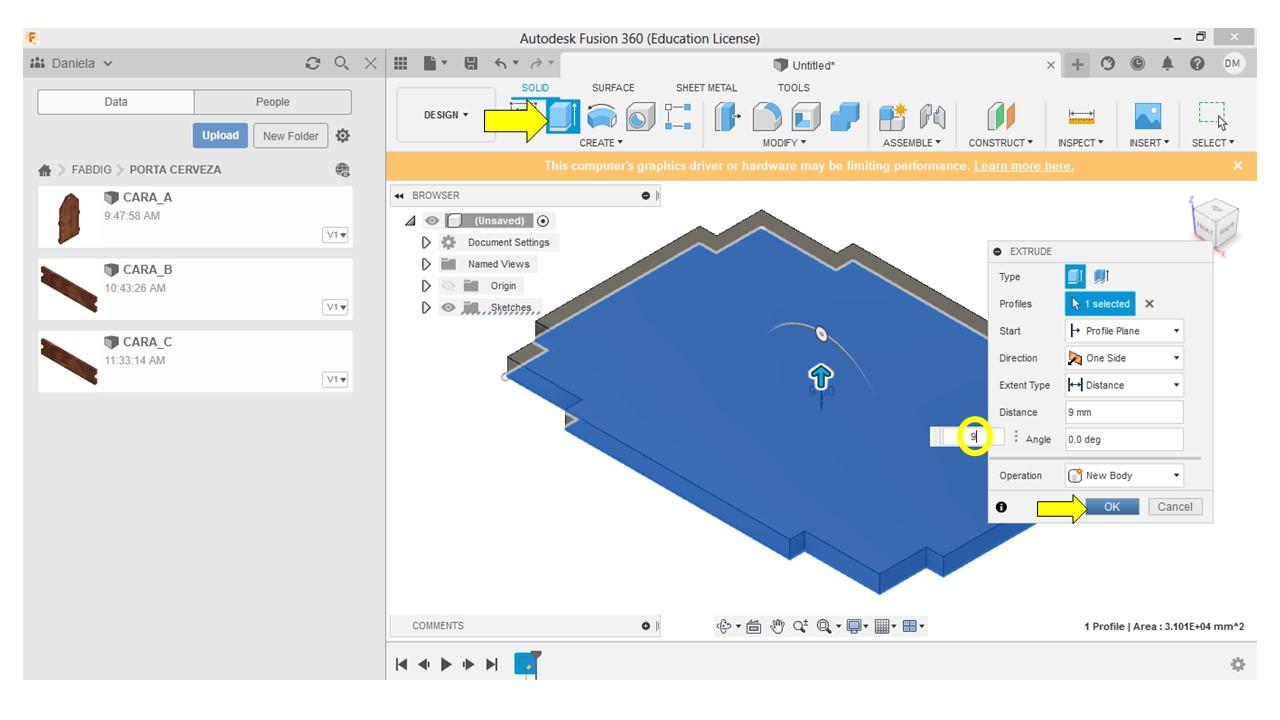Toggle visibility of the Unsaved root component
The image size is (1280, 720).
tap(432, 221)
